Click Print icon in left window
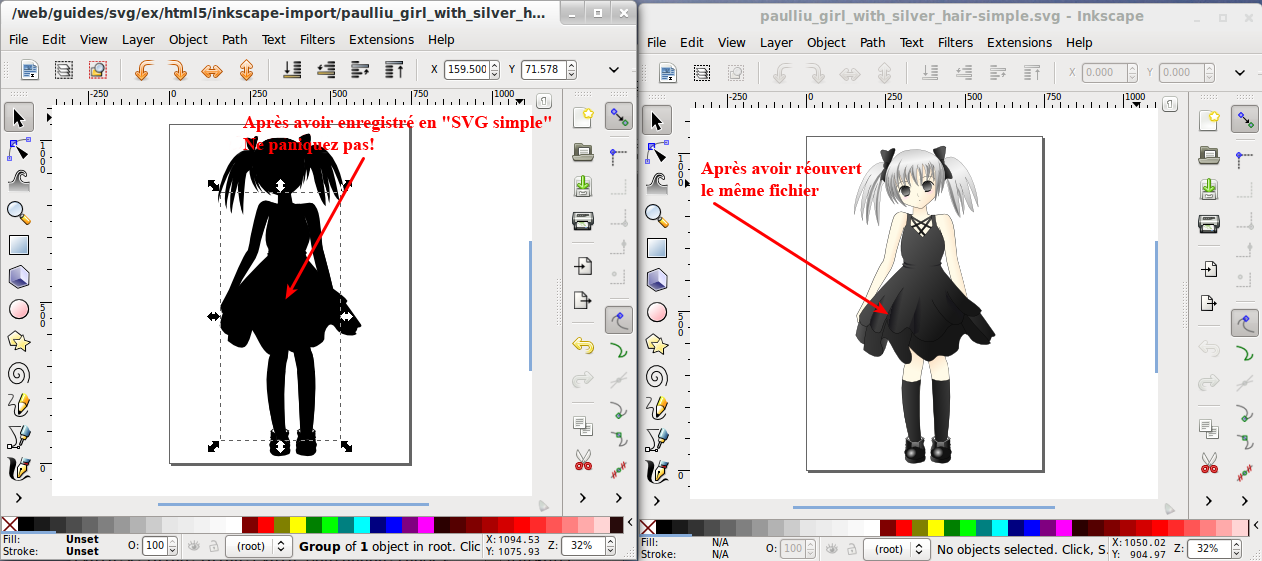 pyautogui.click(x=583, y=220)
